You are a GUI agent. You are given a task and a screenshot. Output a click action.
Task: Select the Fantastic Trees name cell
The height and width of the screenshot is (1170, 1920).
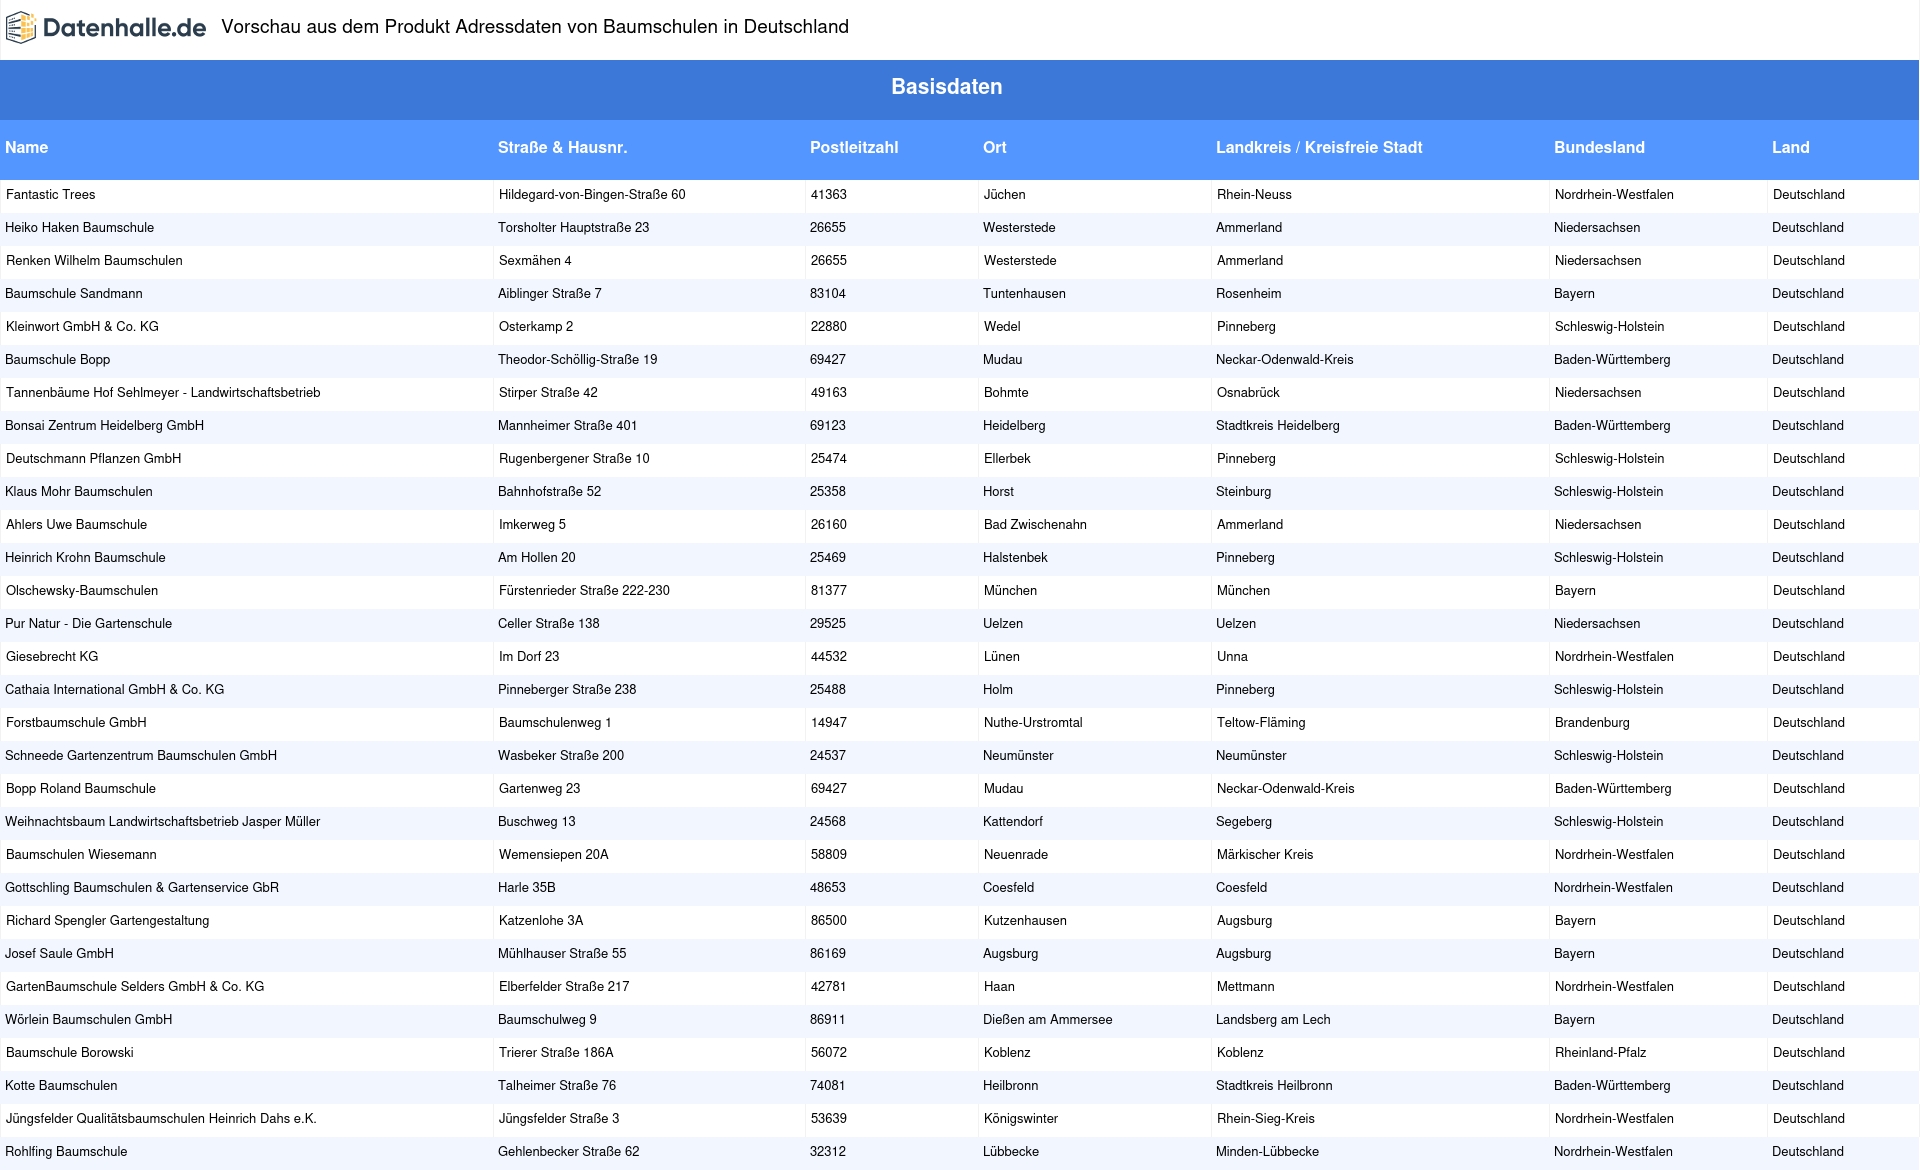click(51, 195)
